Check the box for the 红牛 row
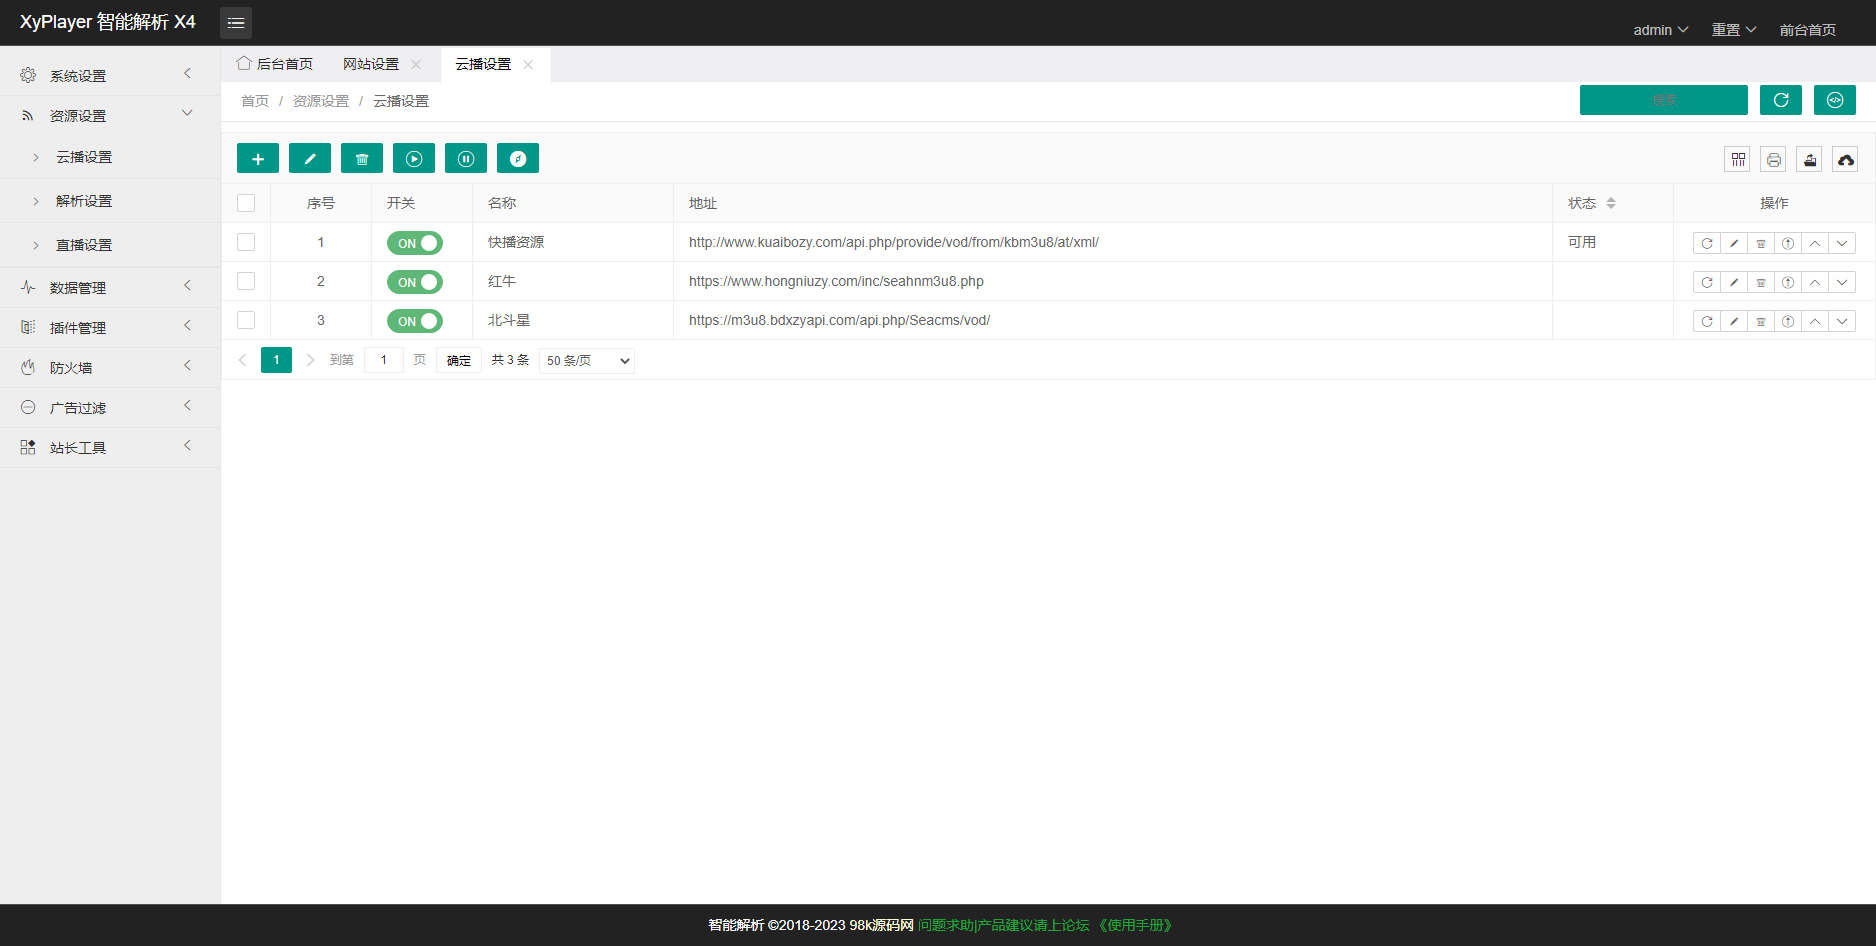Viewport: 1876px width, 946px height. (x=246, y=281)
